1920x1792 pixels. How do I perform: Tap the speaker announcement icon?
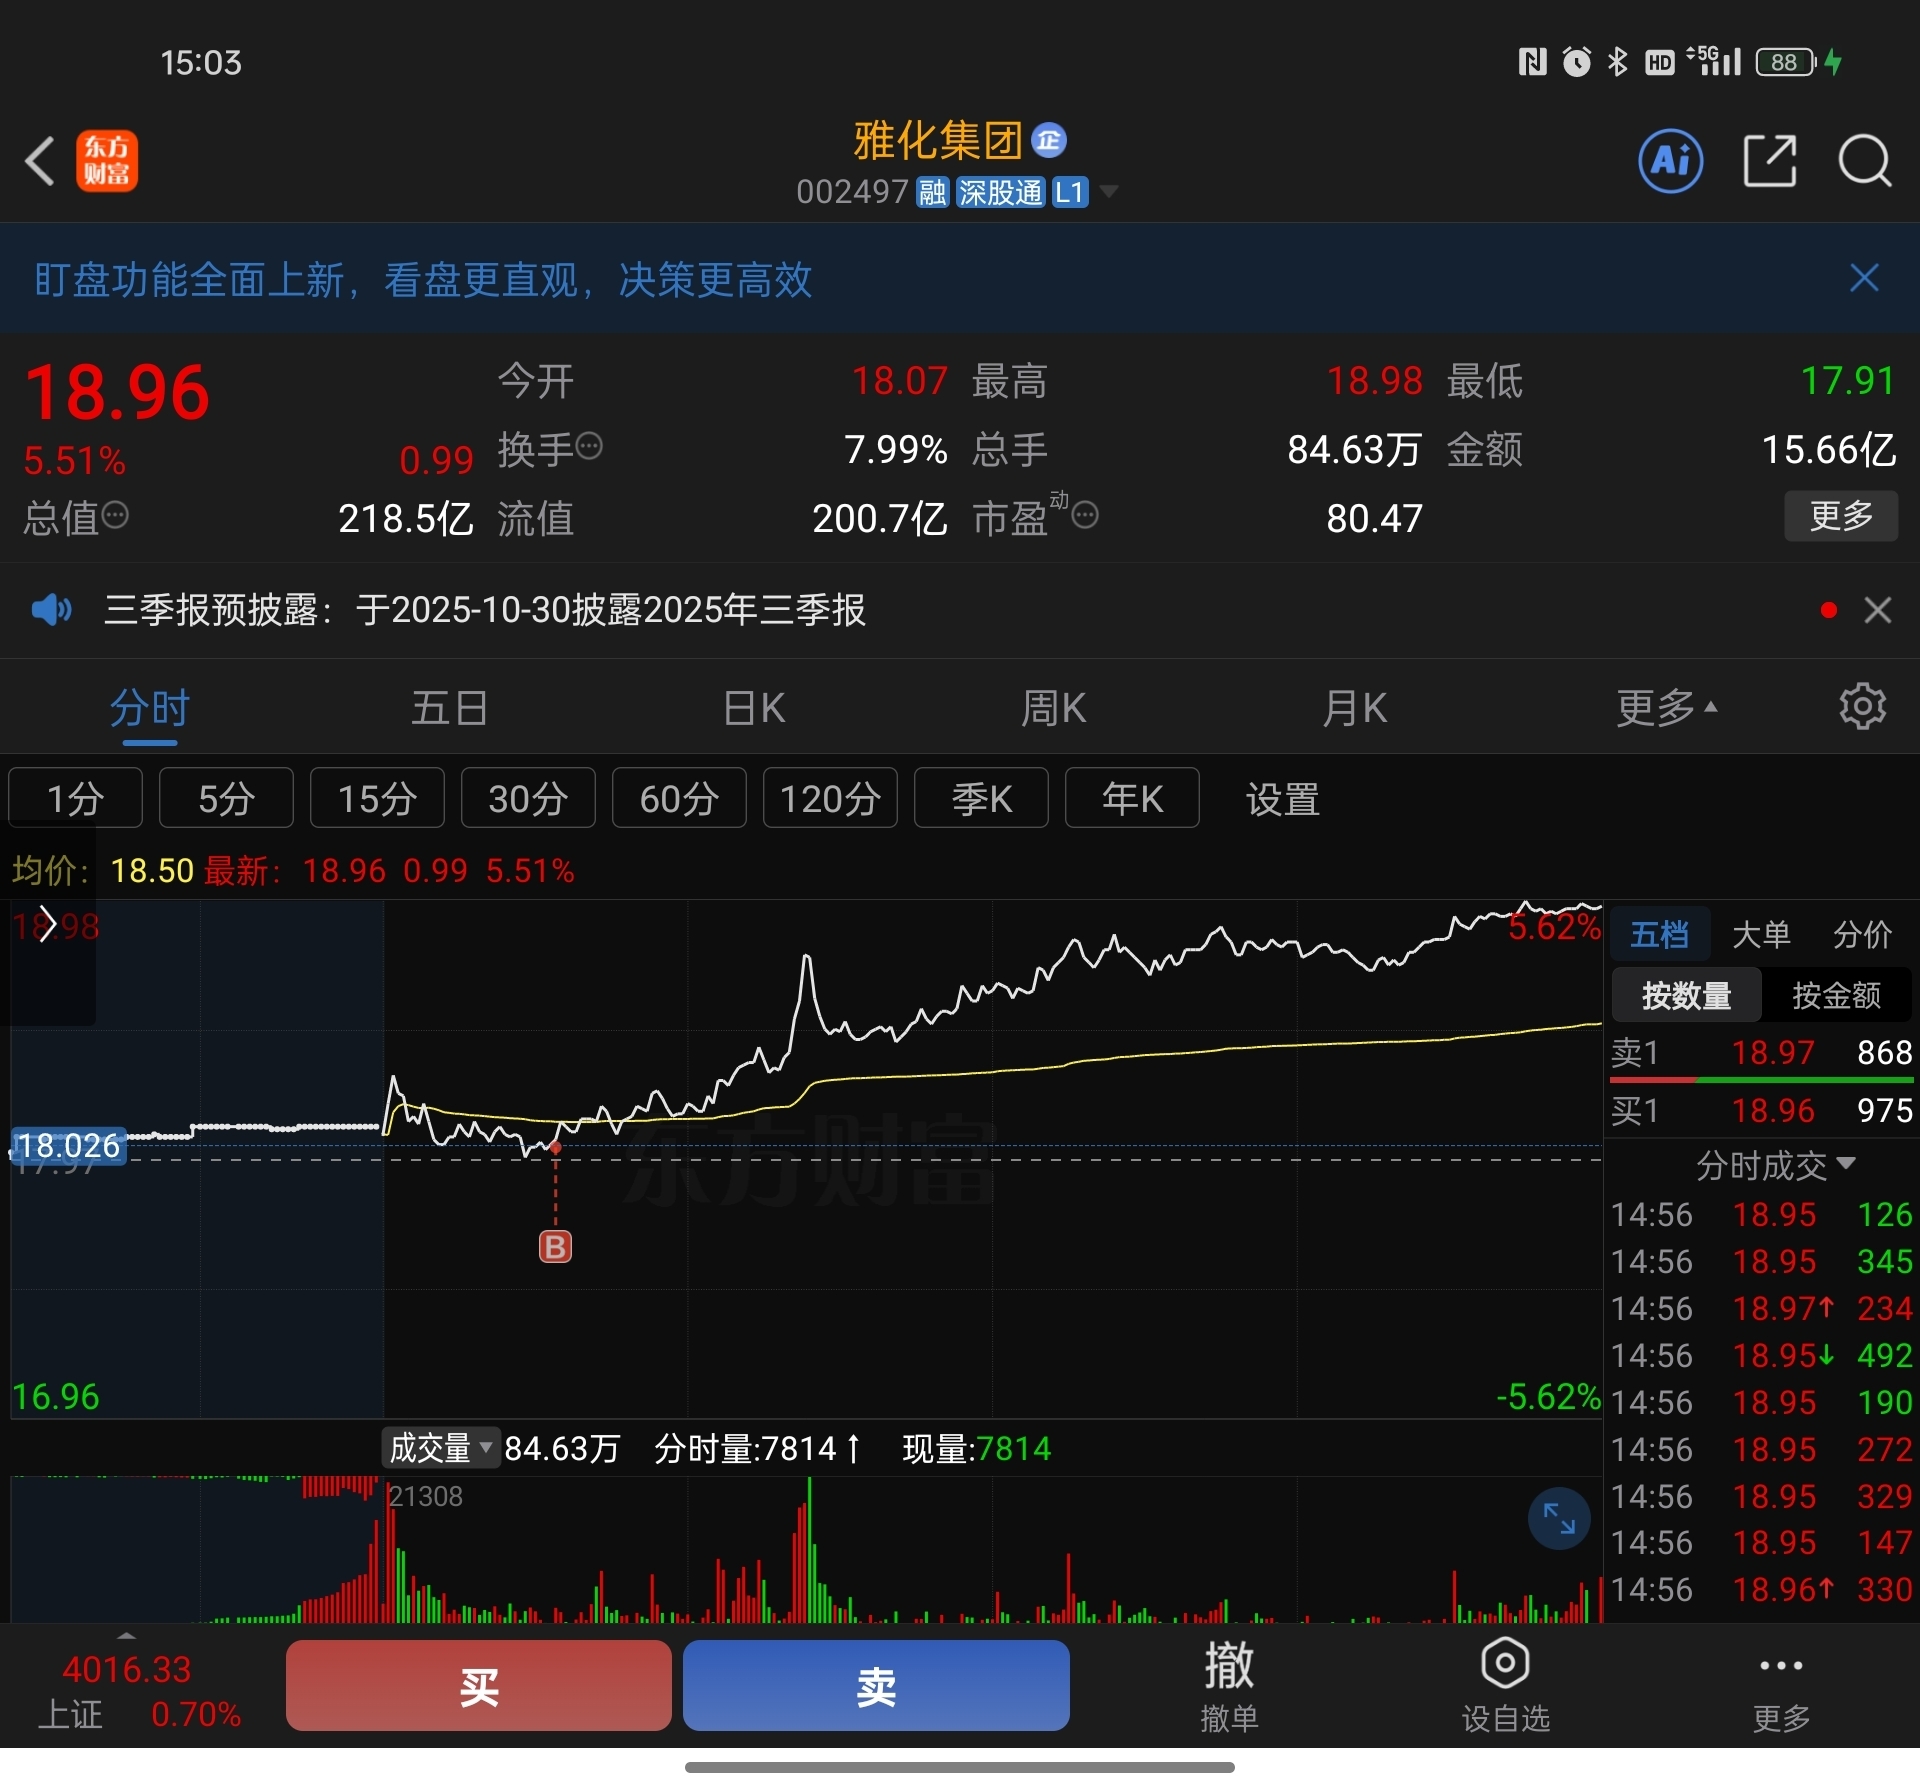[51, 610]
